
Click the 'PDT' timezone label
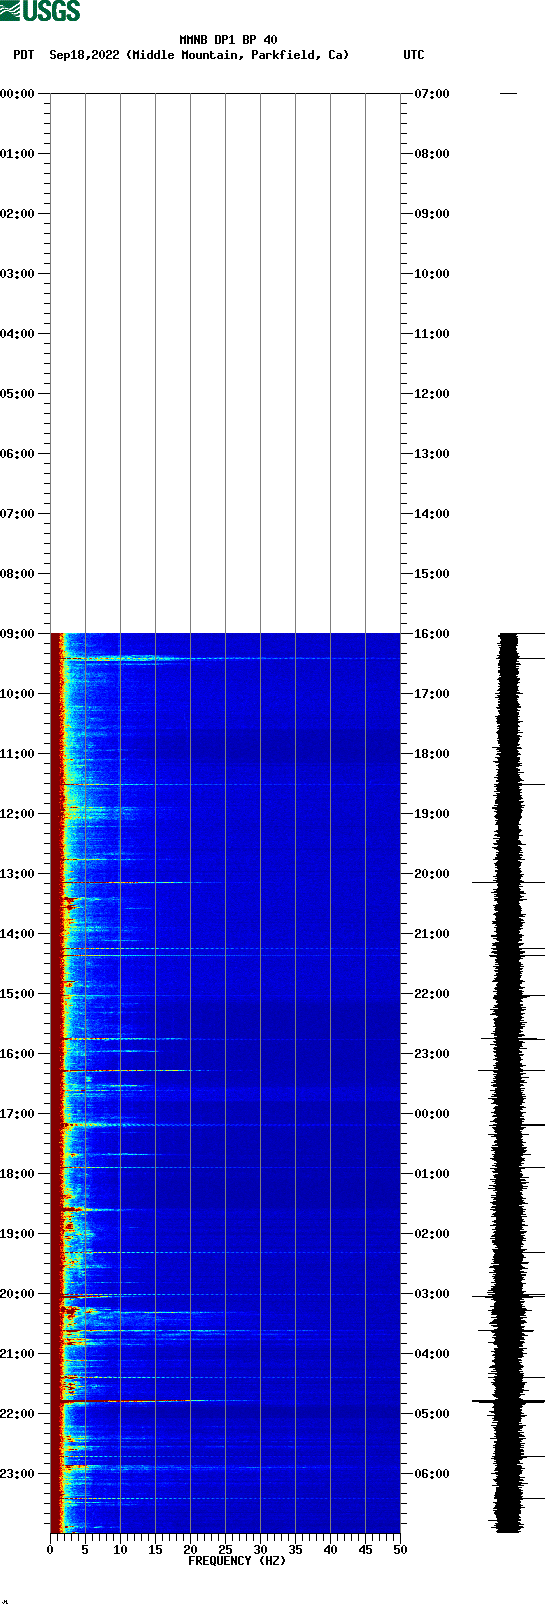pos(23,55)
